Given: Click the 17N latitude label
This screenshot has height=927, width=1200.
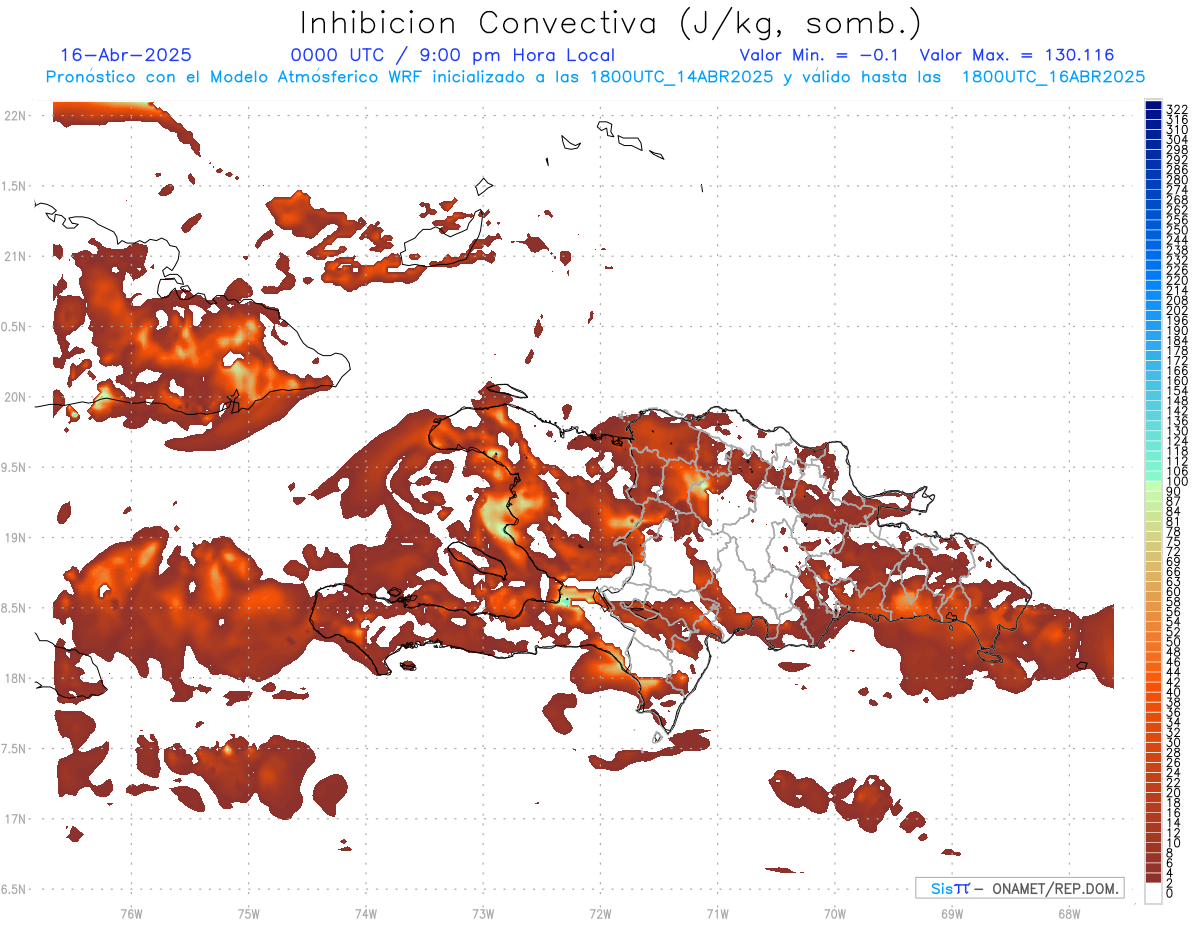Looking at the screenshot, I should 15,819.
